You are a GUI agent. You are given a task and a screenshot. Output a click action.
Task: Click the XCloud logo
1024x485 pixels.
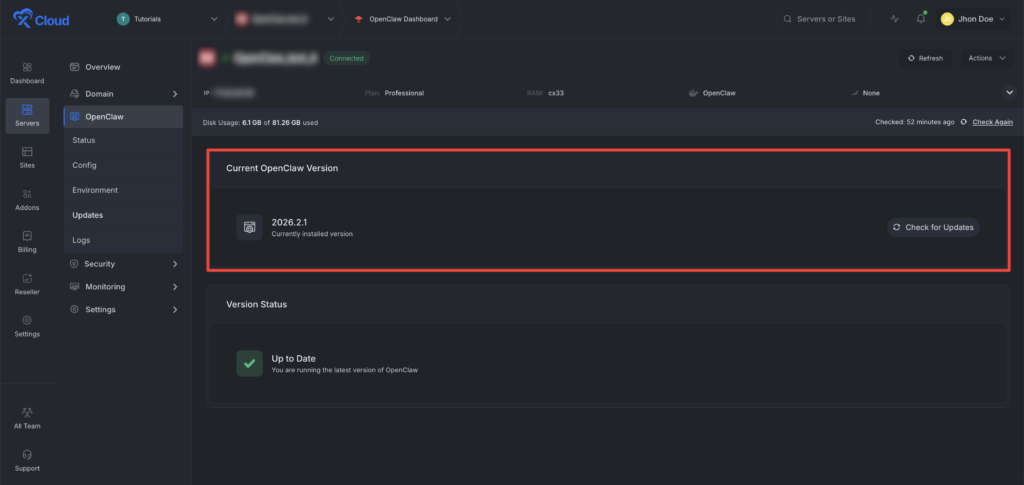[41, 18]
